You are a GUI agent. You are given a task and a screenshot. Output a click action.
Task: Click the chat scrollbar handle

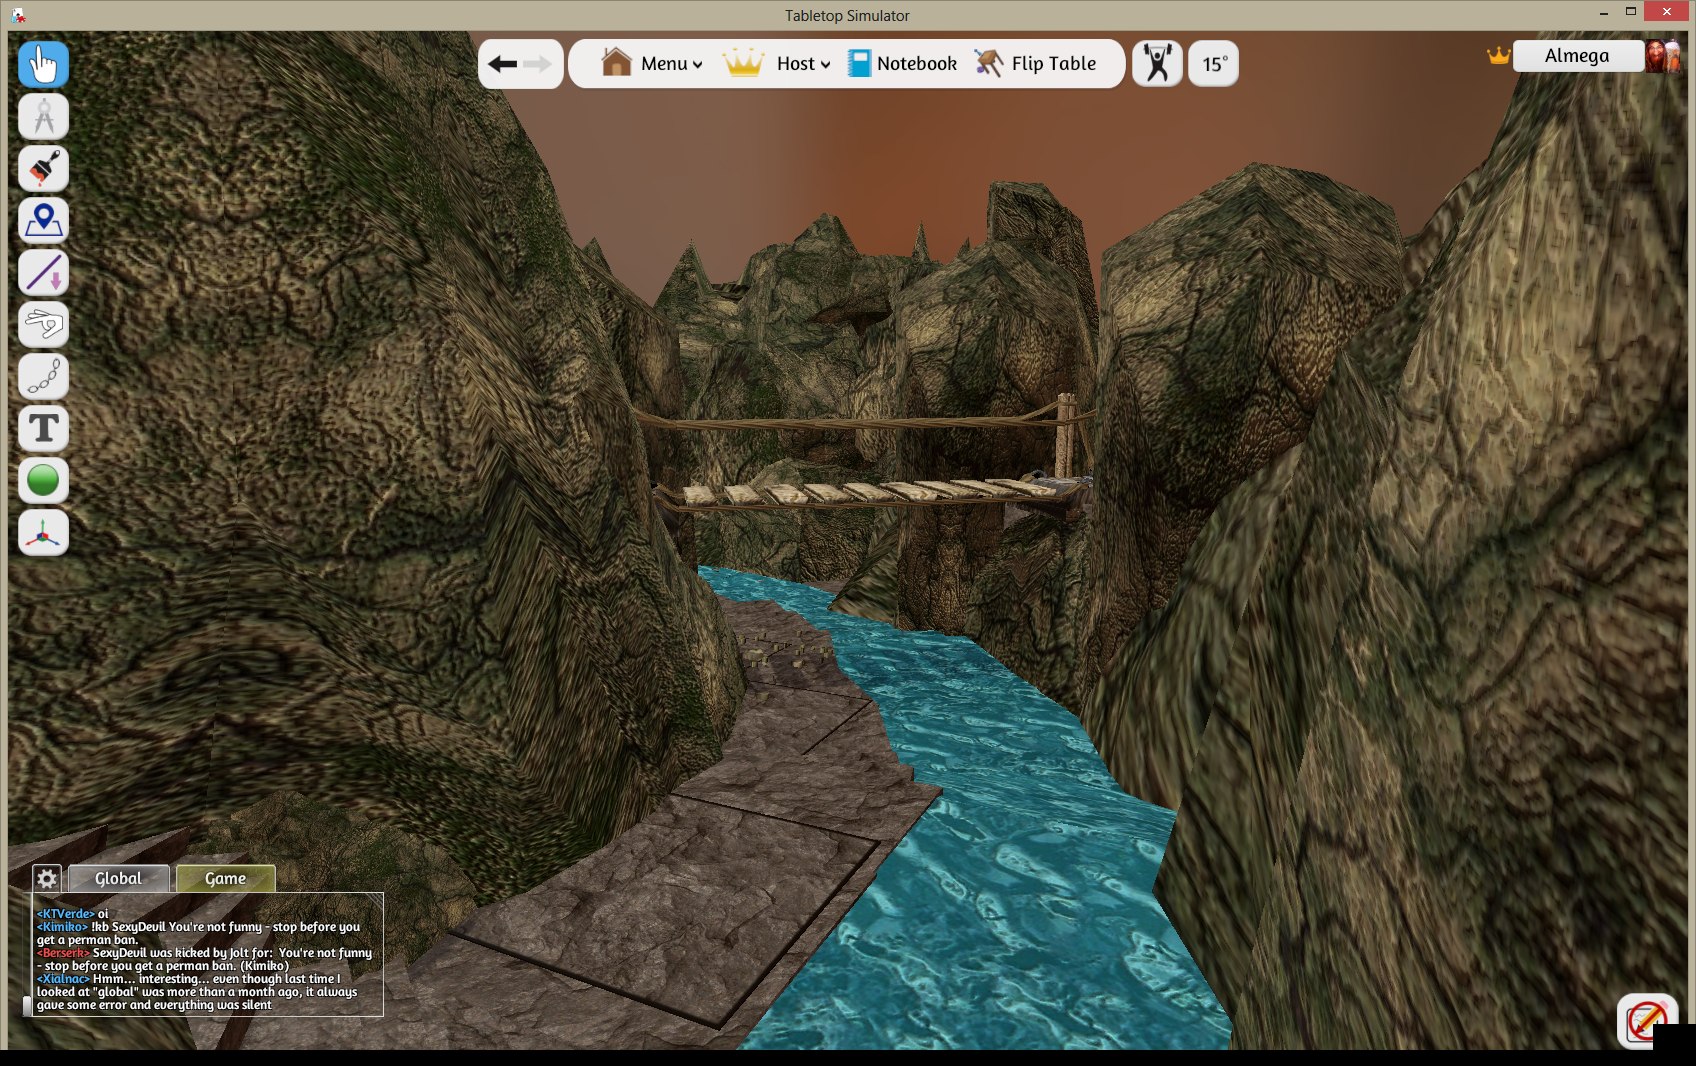coord(27,1005)
